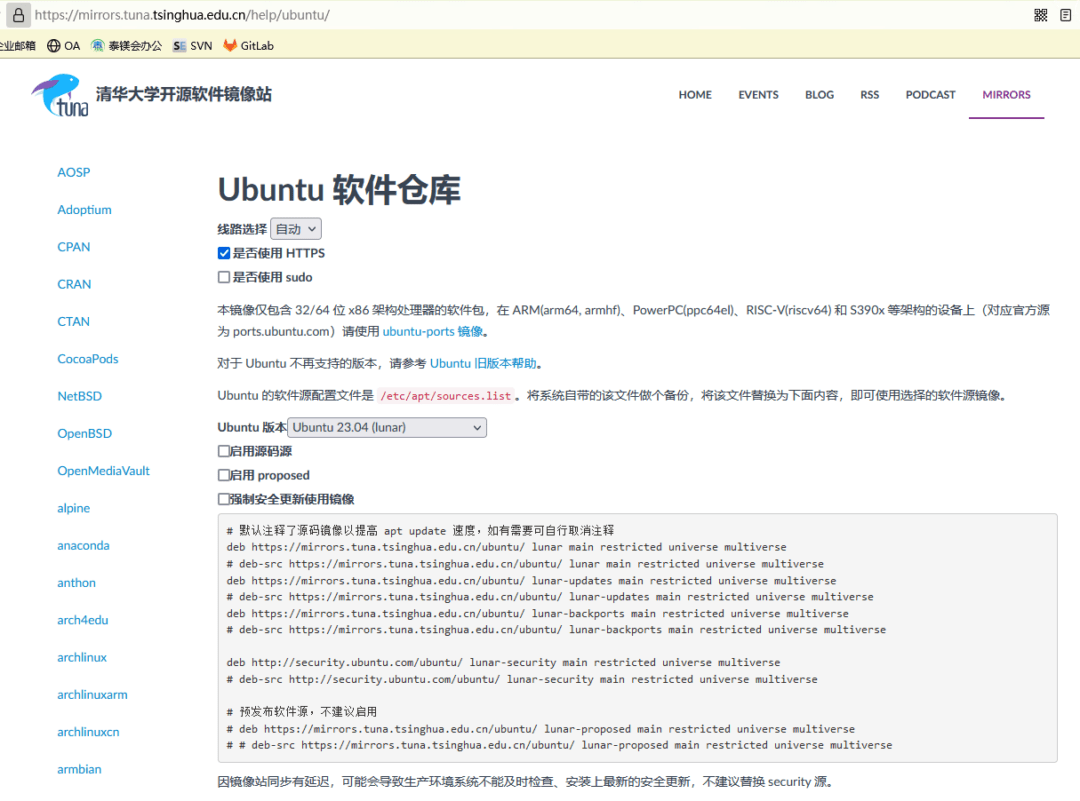The image size is (1080, 801).
Task: Open the OA bookmark
Action: point(63,45)
